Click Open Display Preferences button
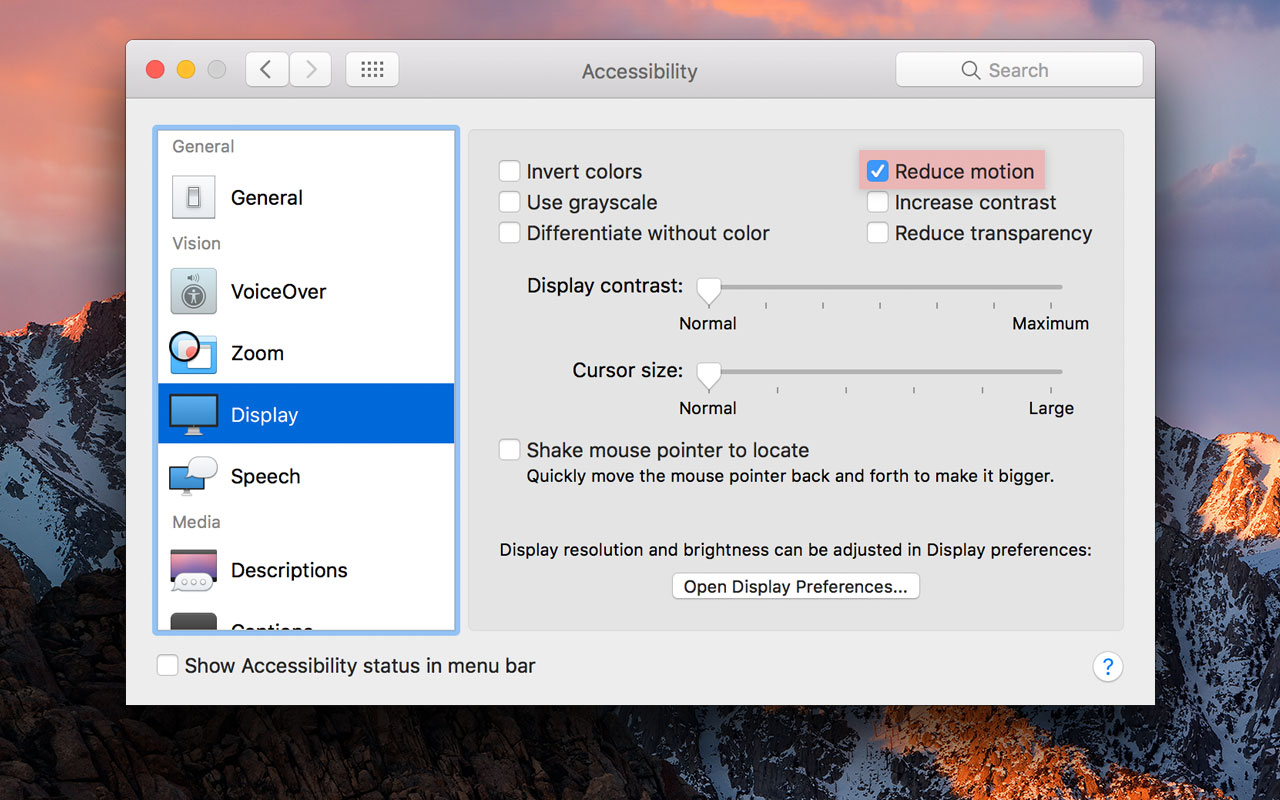Screen dimensions: 1280x800 pyautogui.click(x=795, y=587)
